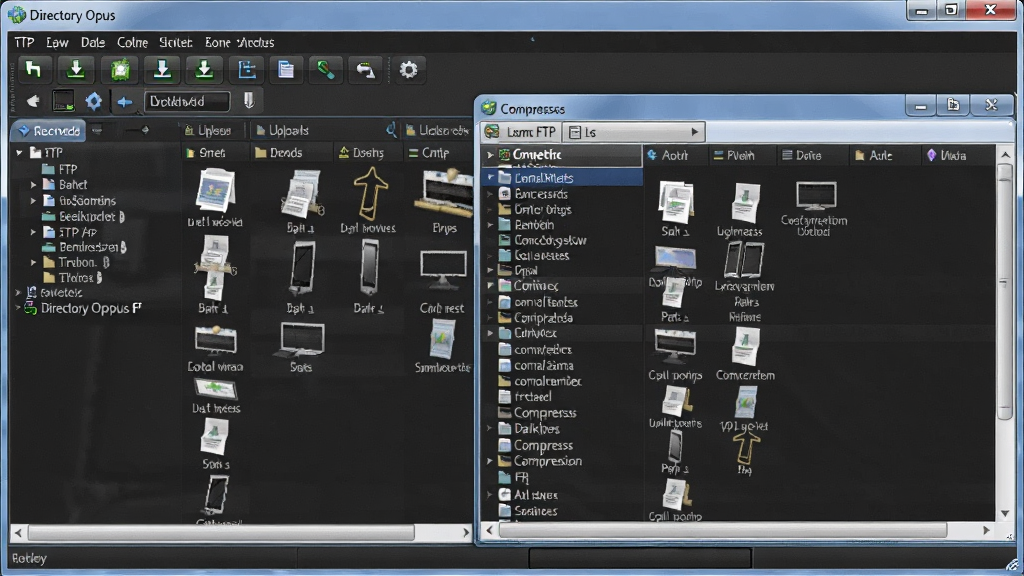Click the Compresses window title icon

(488, 108)
